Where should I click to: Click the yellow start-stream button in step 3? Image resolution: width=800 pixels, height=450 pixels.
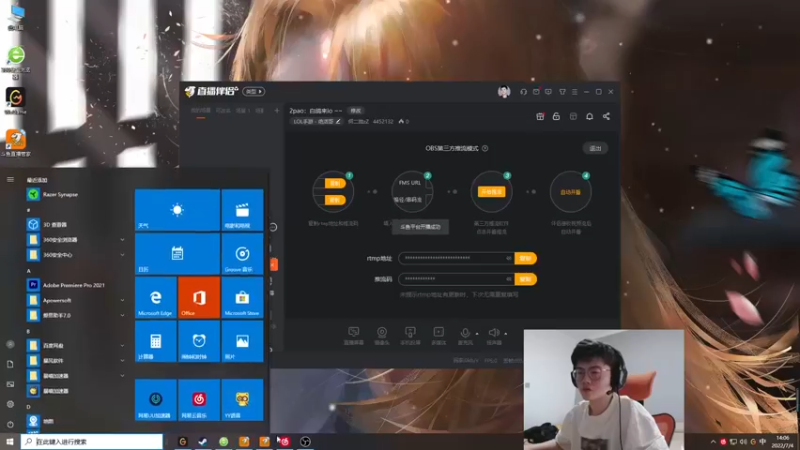pos(491,192)
